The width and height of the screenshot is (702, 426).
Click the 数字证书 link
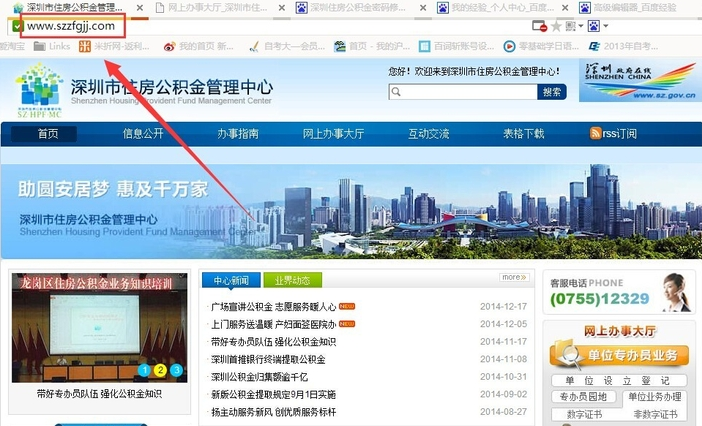point(584,414)
